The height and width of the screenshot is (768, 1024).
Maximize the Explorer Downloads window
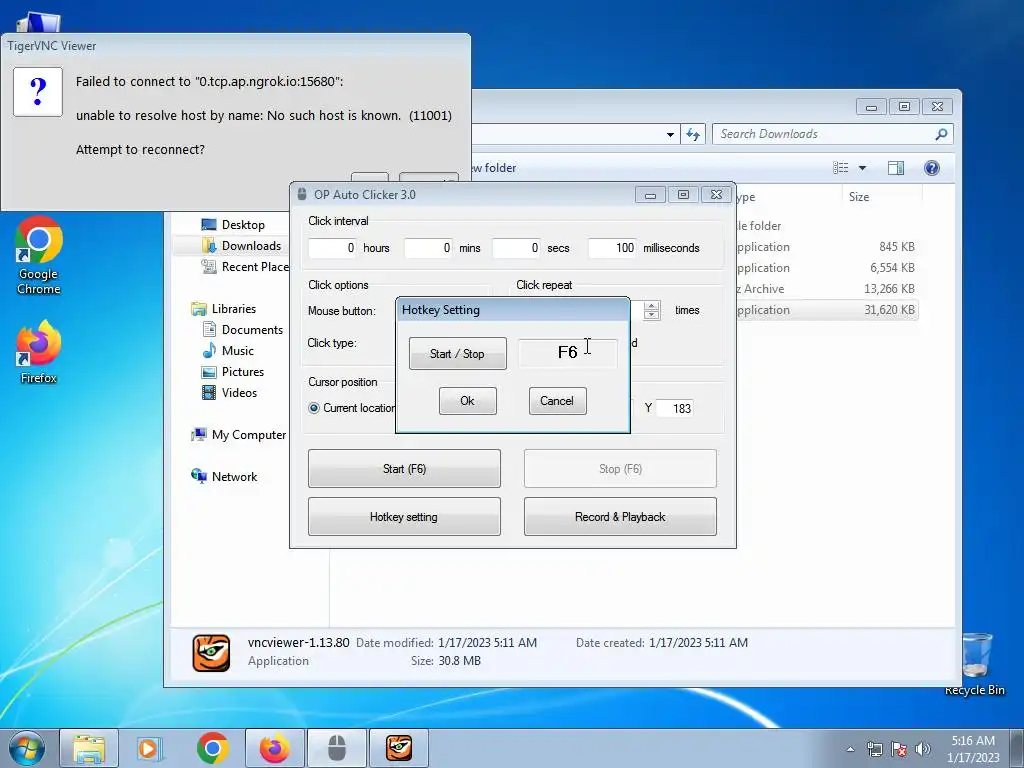click(x=904, y=106)
